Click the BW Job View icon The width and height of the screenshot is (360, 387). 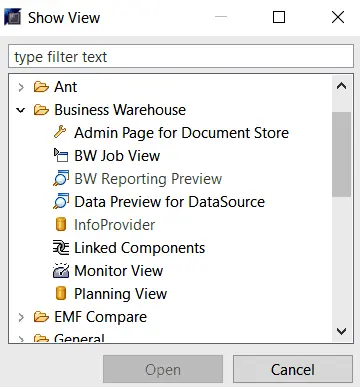pyautogui.click(x=61, y=155)
